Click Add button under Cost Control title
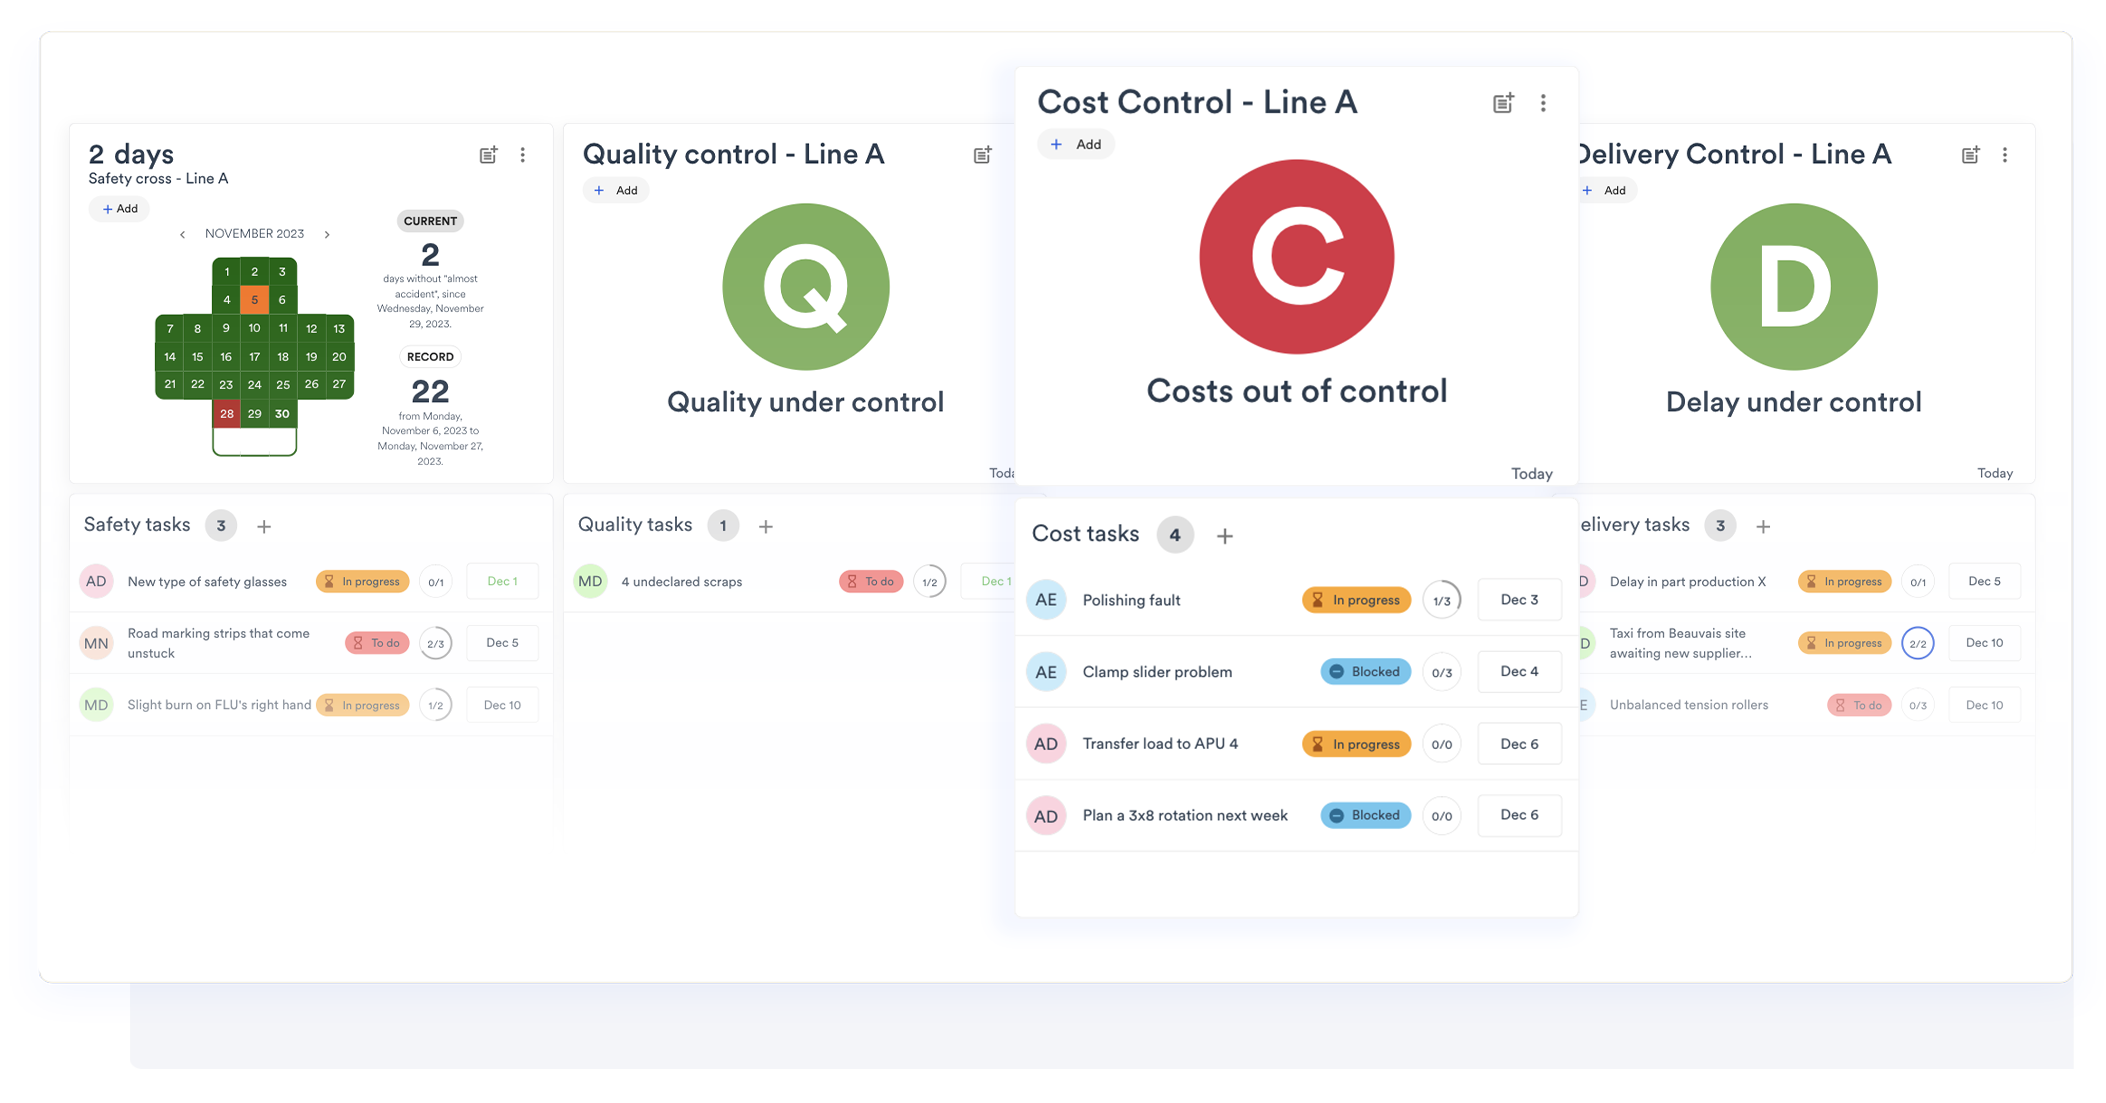The width and height of the screenshot is (2106, 1103). pos(1076,144)
